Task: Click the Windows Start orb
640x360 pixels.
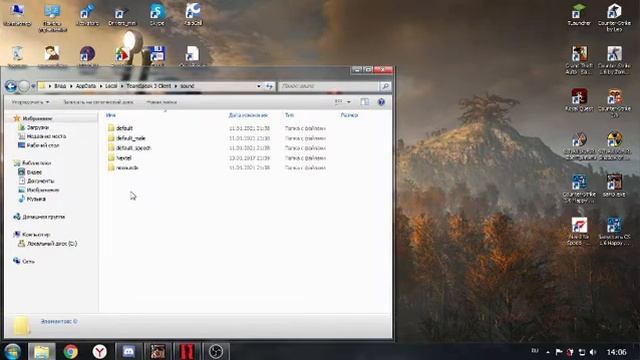Action: click(x=13, y=351)
